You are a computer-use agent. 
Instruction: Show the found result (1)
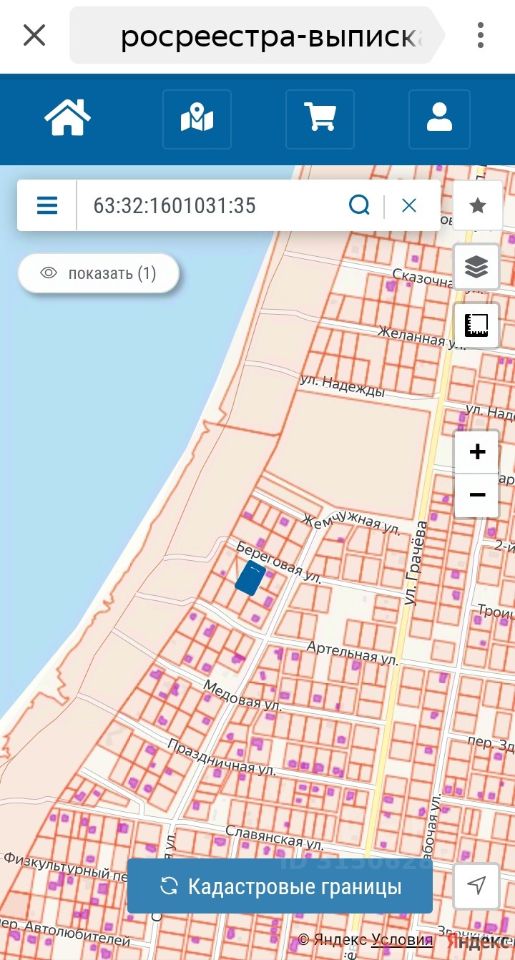(99, 273)
